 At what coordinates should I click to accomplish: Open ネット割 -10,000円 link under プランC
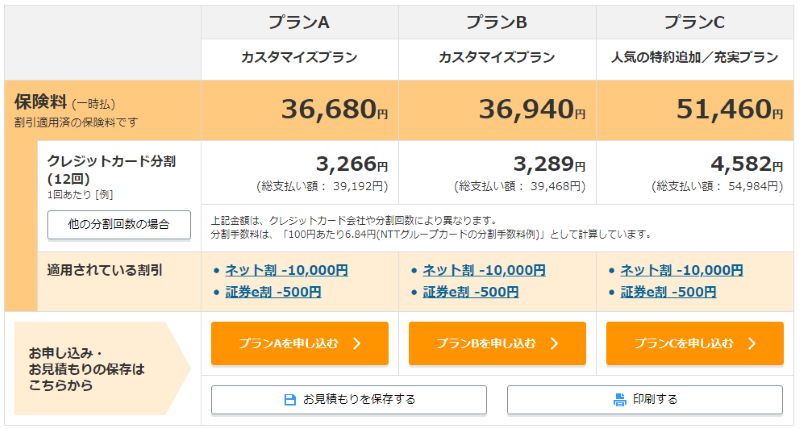[681, 270]
